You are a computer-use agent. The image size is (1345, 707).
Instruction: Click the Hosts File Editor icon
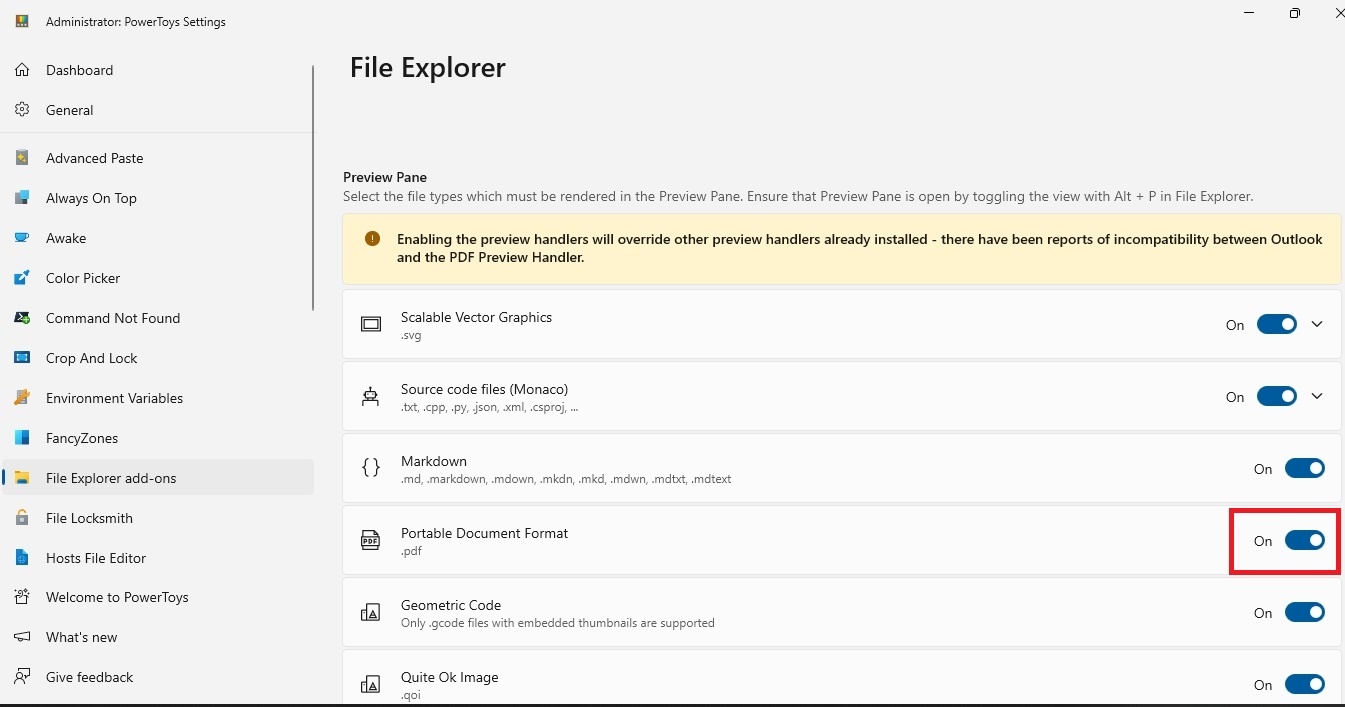coord(22,558)
